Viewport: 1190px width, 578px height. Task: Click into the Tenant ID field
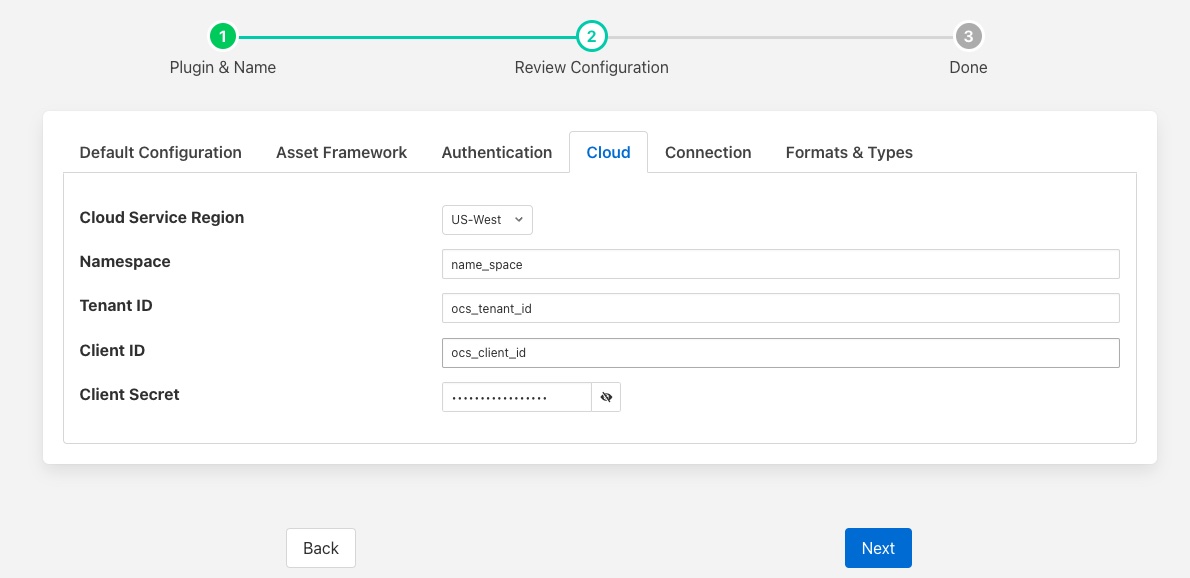(780, 308)
